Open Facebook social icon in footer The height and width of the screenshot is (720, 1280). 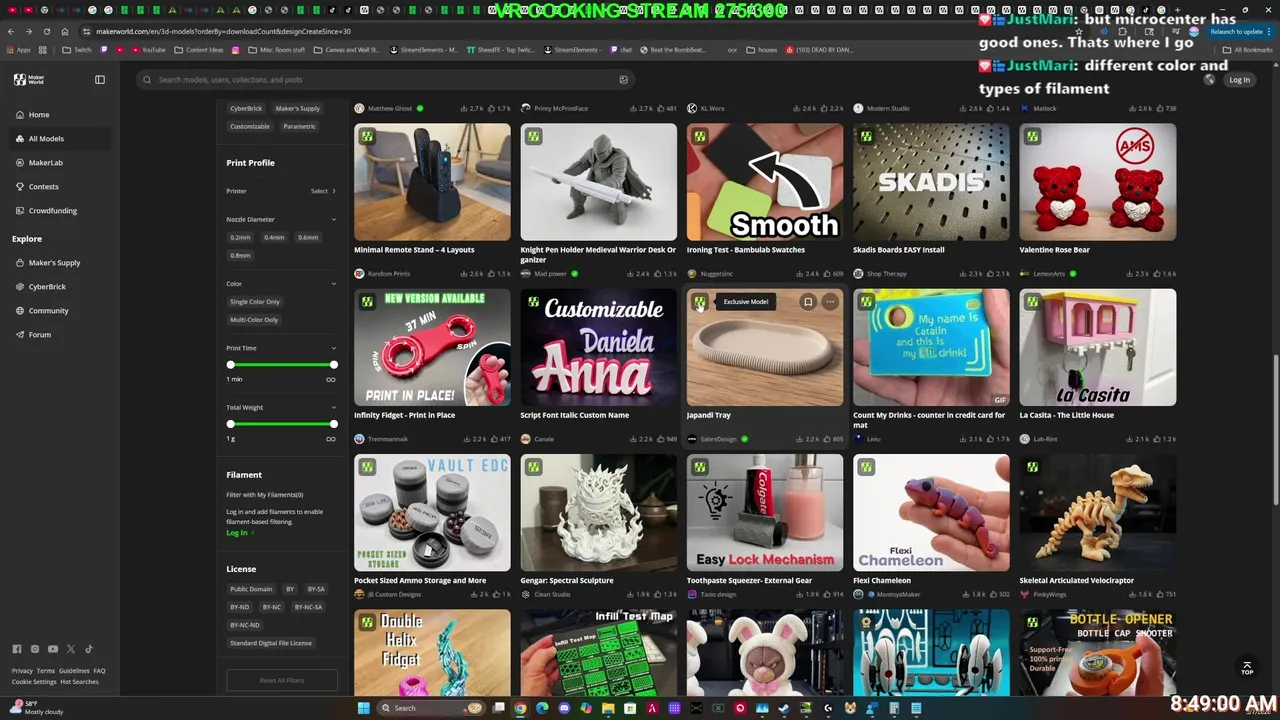click(17, 649)
